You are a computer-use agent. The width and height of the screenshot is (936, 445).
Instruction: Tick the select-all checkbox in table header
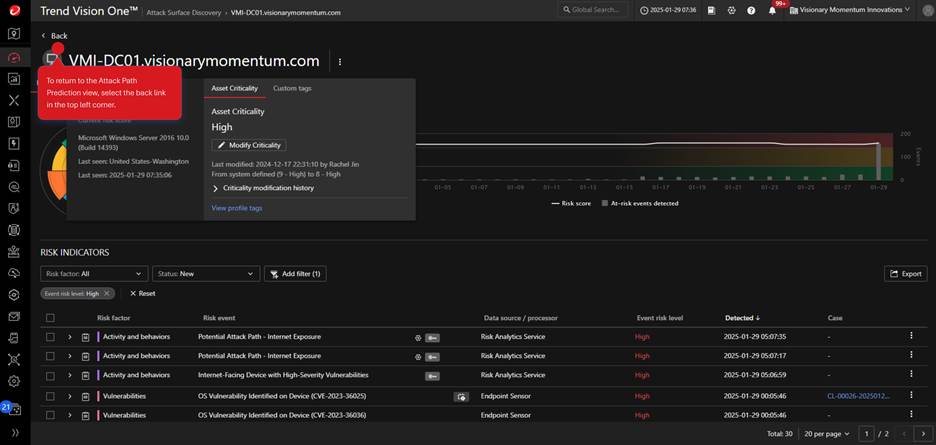50,318
